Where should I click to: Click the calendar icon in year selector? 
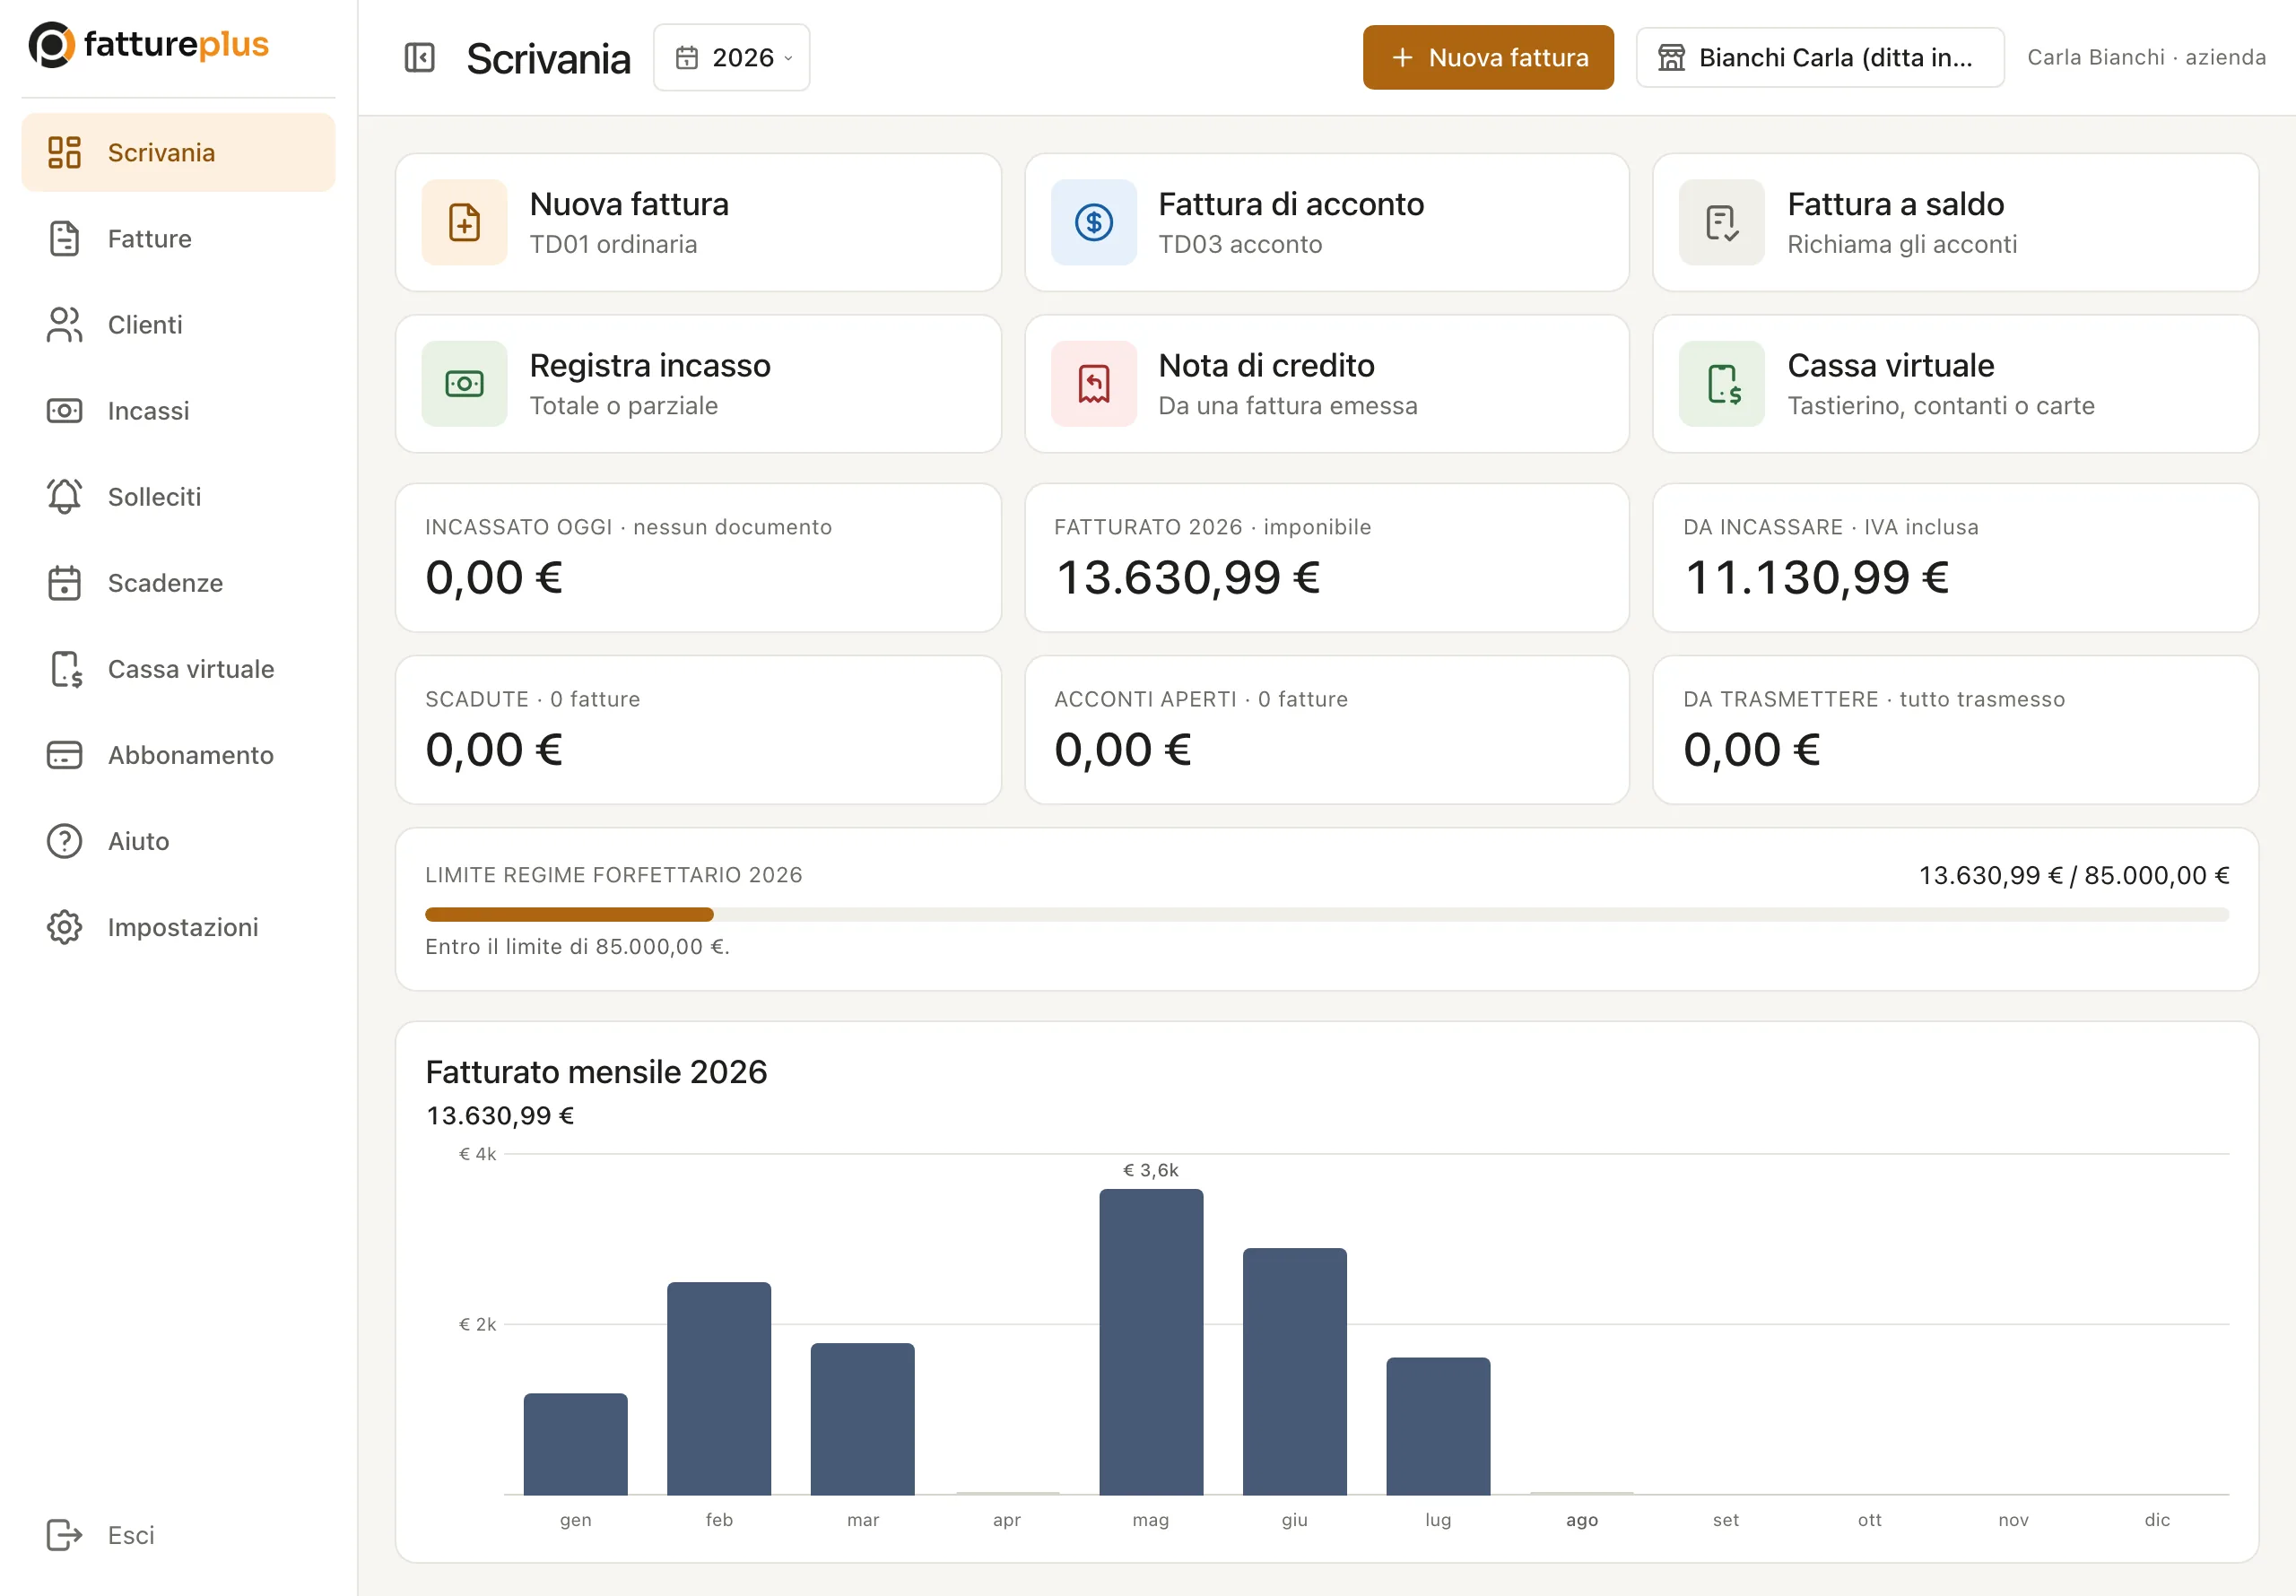coord(687,58)
